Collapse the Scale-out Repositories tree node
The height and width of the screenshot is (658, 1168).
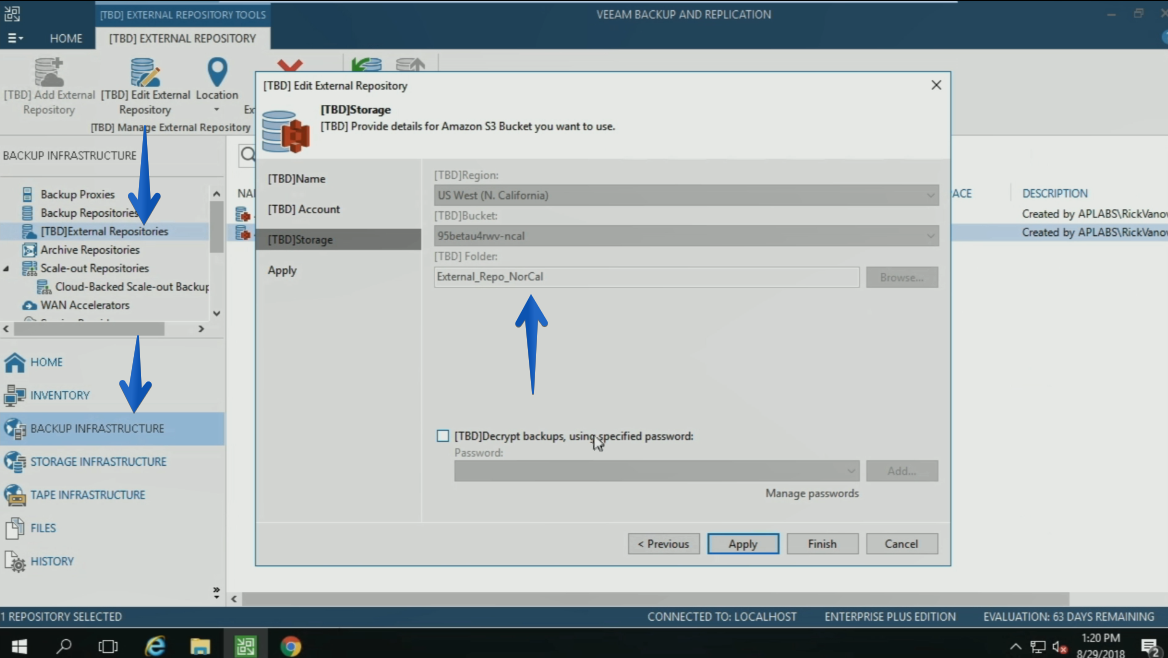[7, 268]
